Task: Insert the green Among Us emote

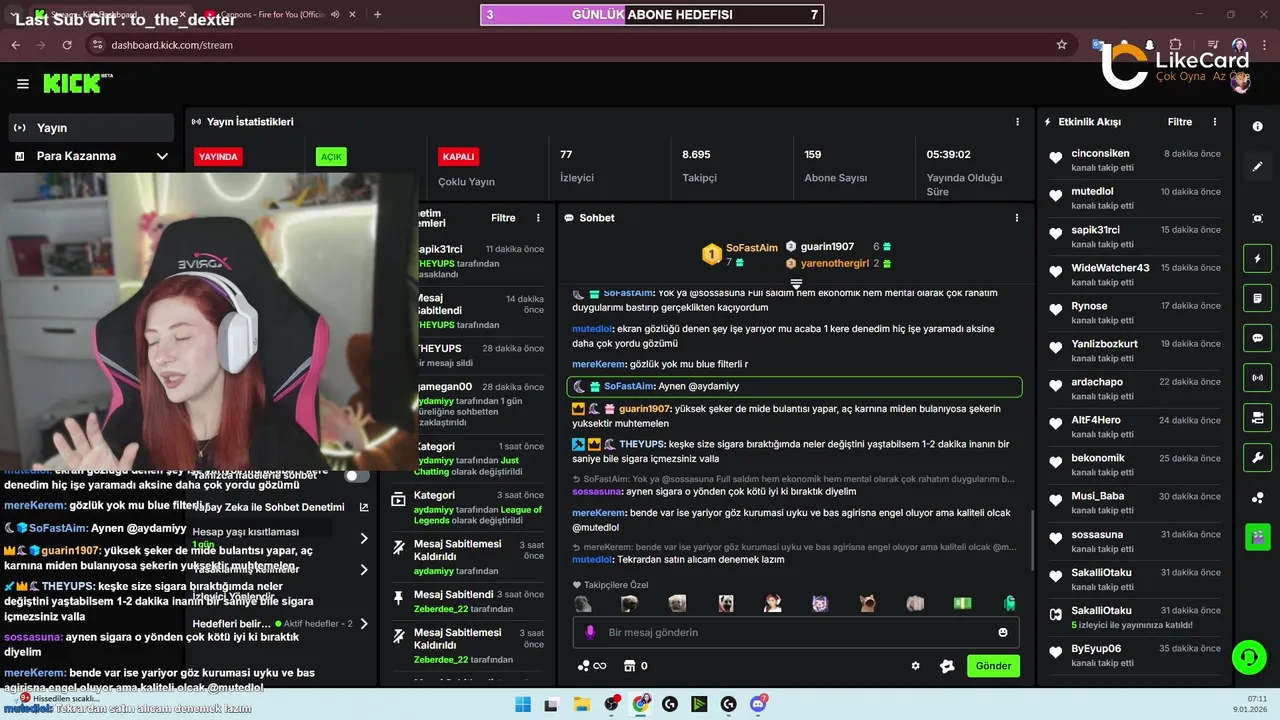Action: click(x=1009, y=603)
